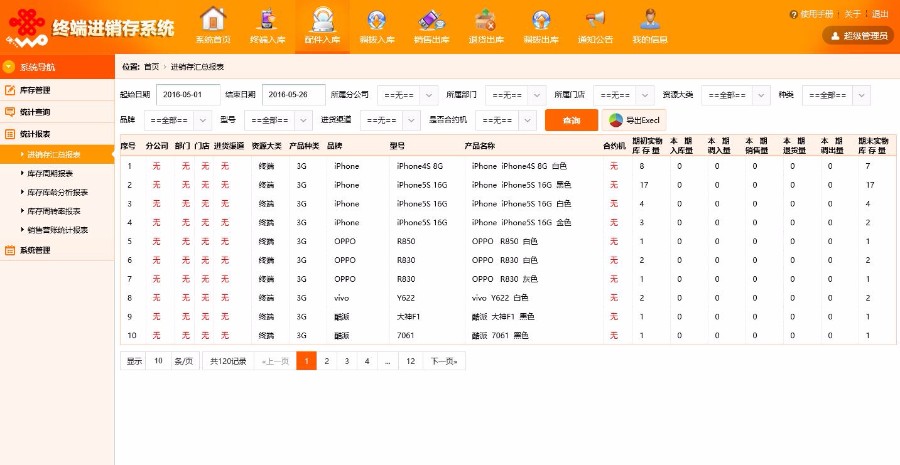Open 调拨出库 transfer-out icon
The width and height of the screenshot is (900, 465).
click(541, 20)
